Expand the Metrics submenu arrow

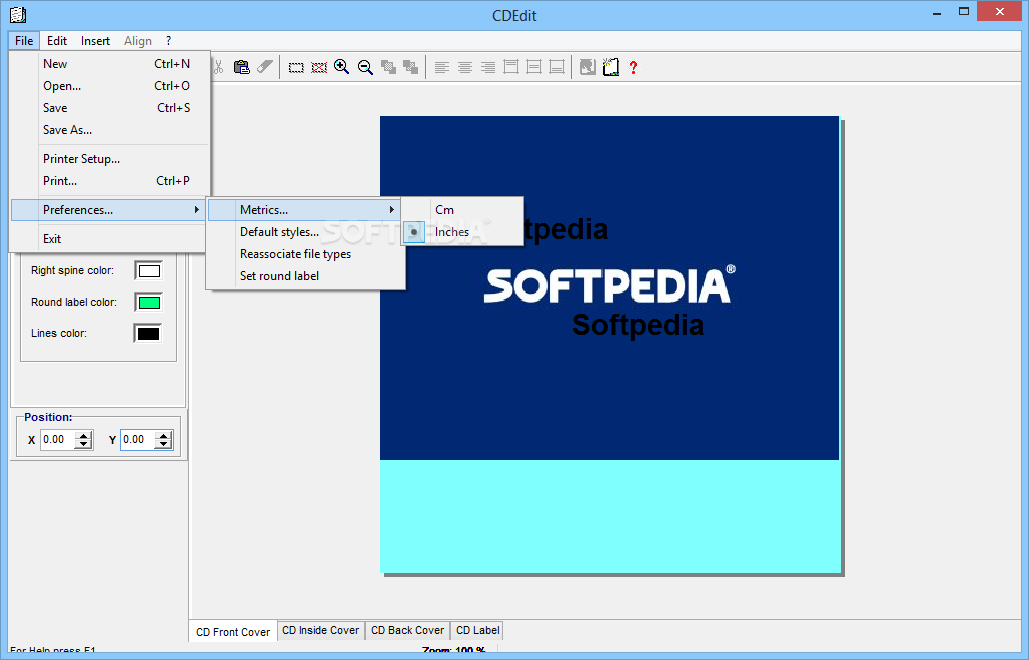[392, 210]
